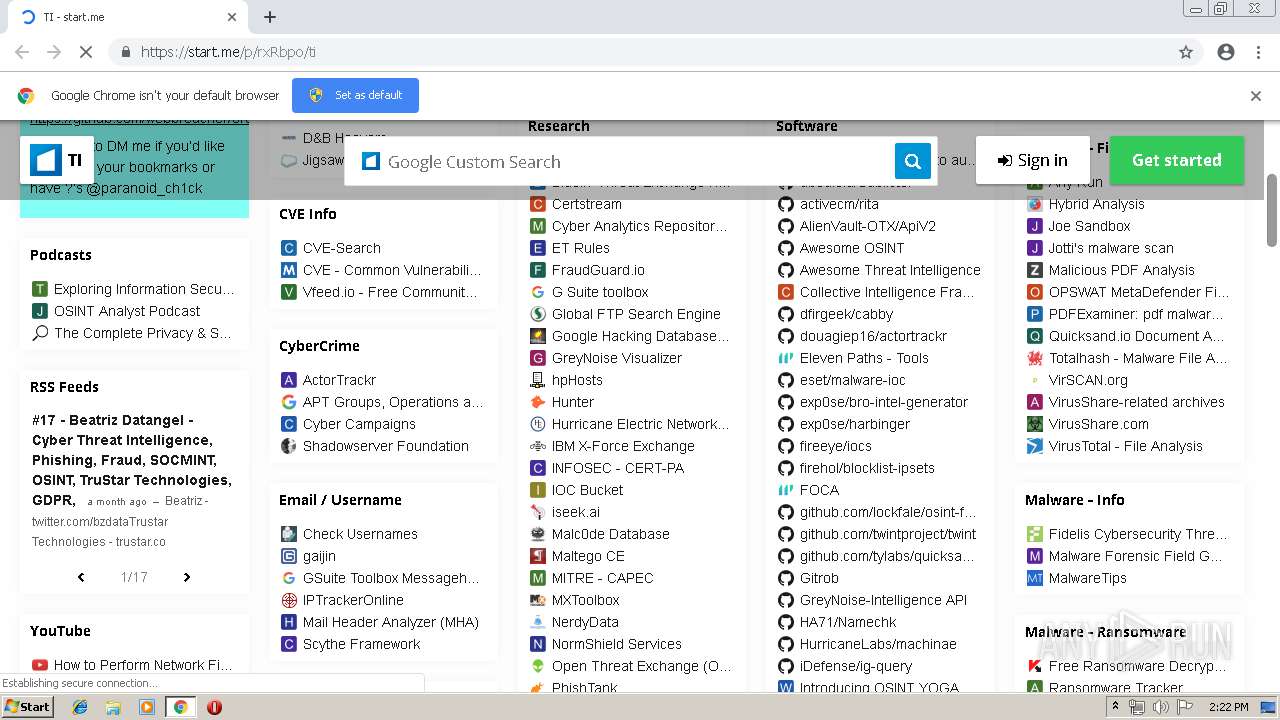Click the address bar URL
The image size is (1280, 720).
pos(228,52)
